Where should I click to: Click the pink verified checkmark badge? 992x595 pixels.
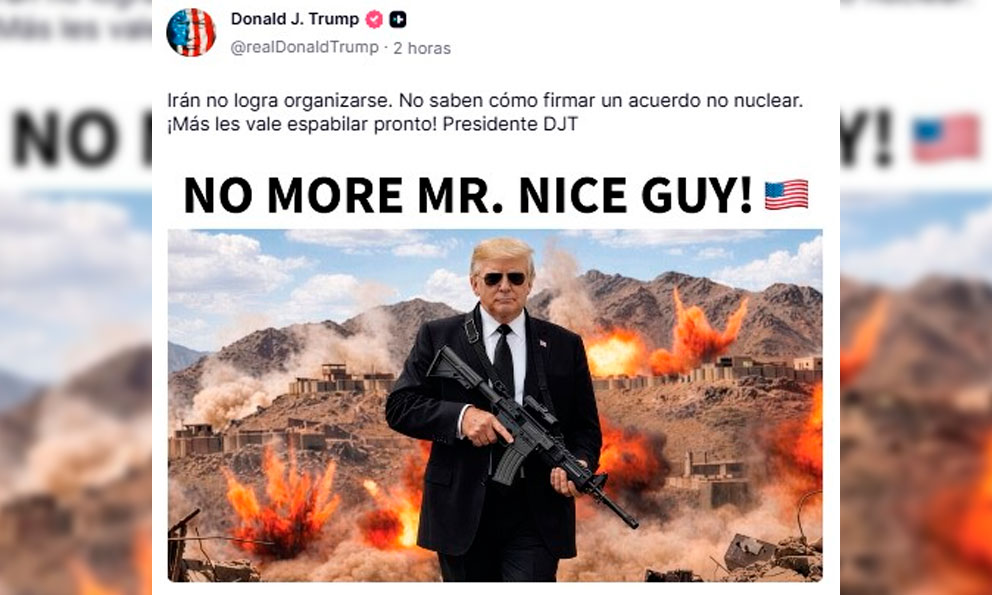pyautogui.click(x=375, y=20)
